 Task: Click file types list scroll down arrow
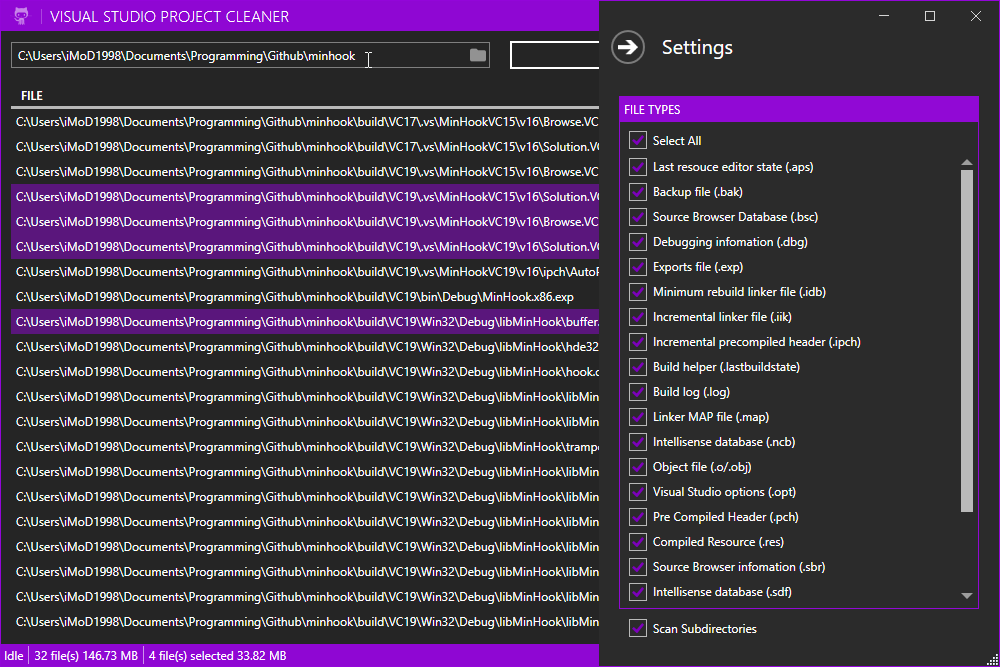click(967, 596)
